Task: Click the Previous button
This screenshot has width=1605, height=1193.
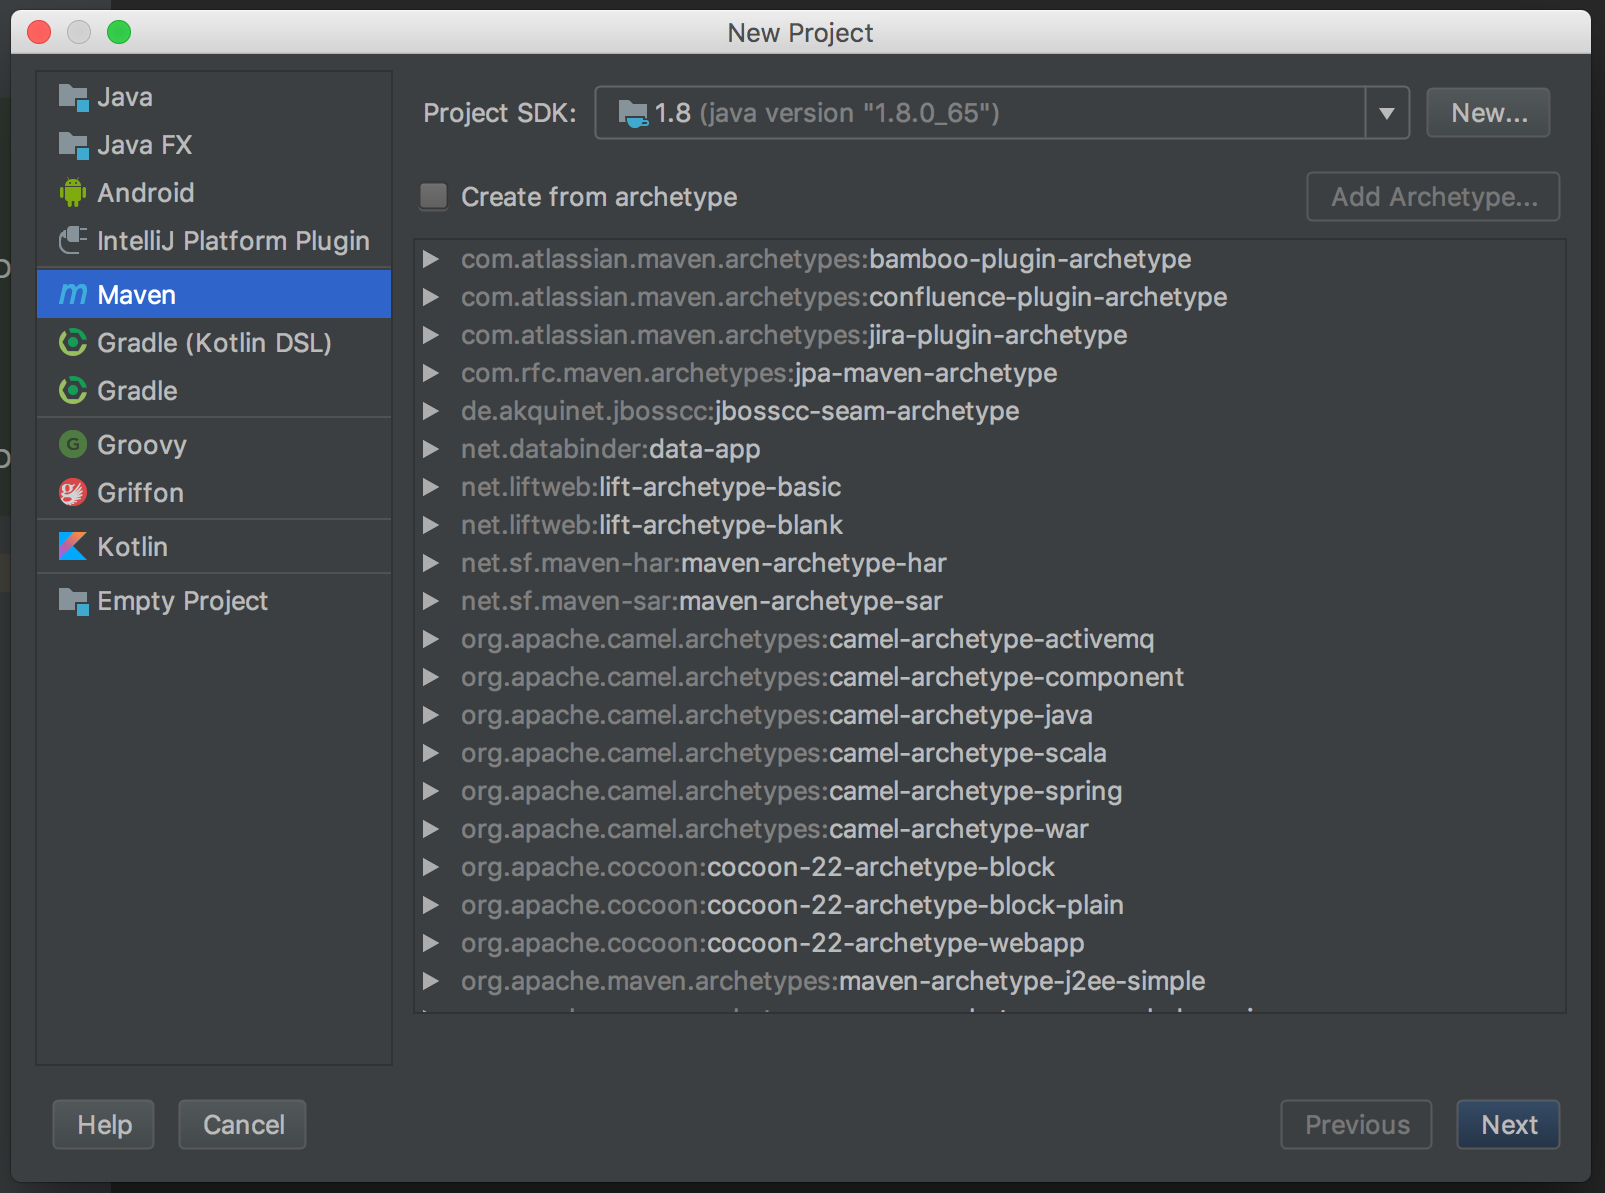Action: [x=1357, y=1125]
